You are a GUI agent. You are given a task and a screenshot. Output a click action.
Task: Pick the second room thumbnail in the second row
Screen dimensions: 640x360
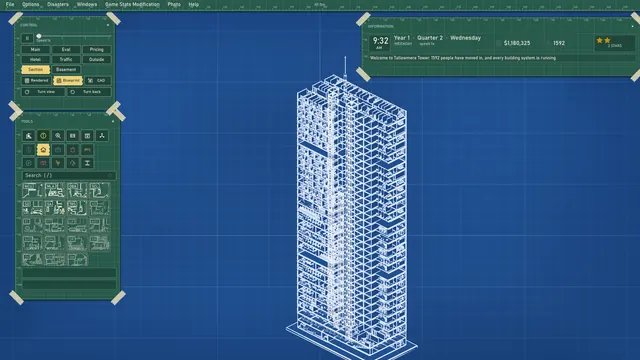pyautogui.click(x=55, y=208)
